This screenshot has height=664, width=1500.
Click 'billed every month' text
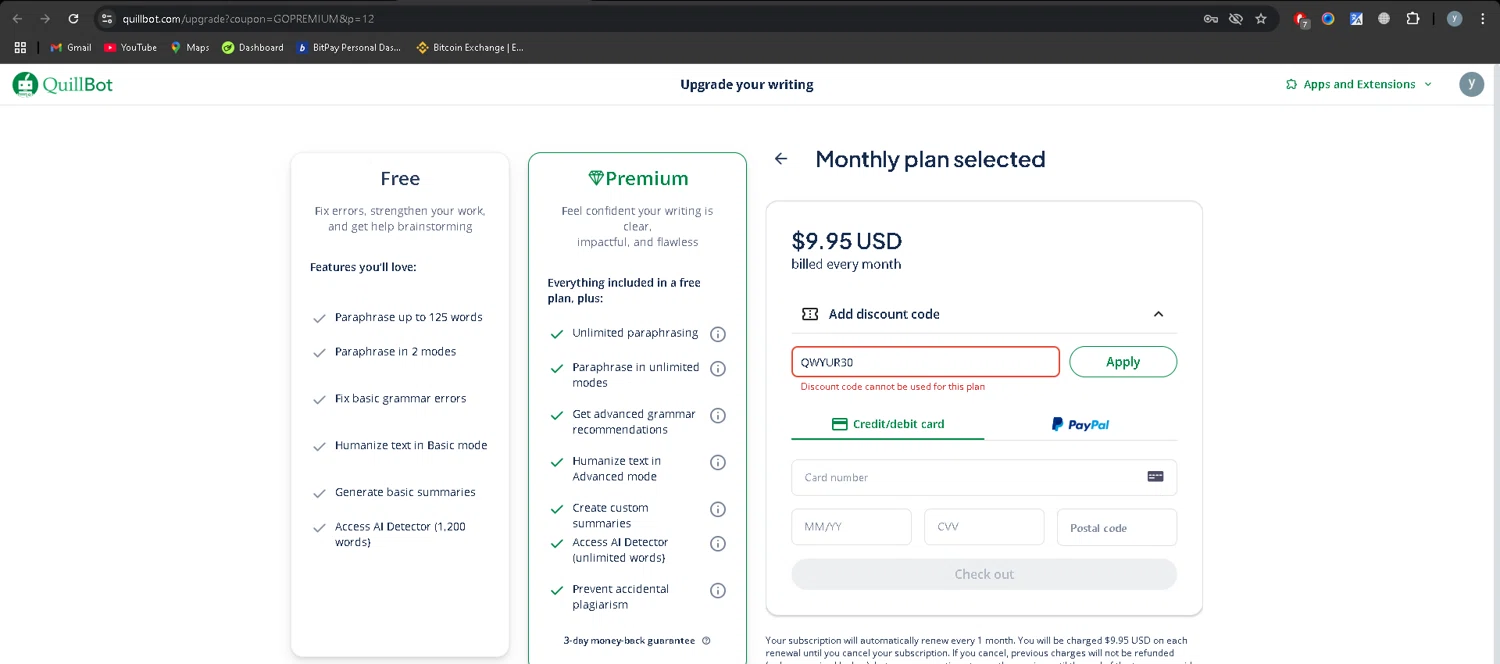coord(846,264)
